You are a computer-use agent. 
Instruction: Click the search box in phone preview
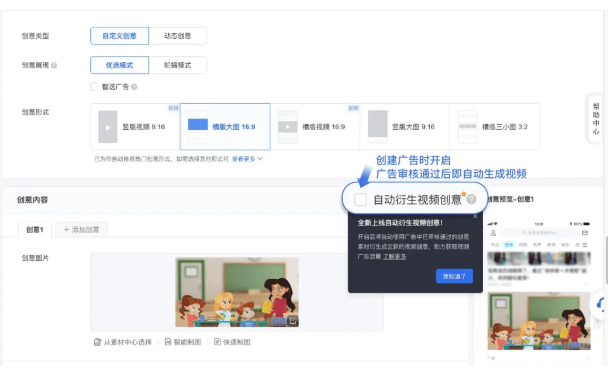point(539,233)
